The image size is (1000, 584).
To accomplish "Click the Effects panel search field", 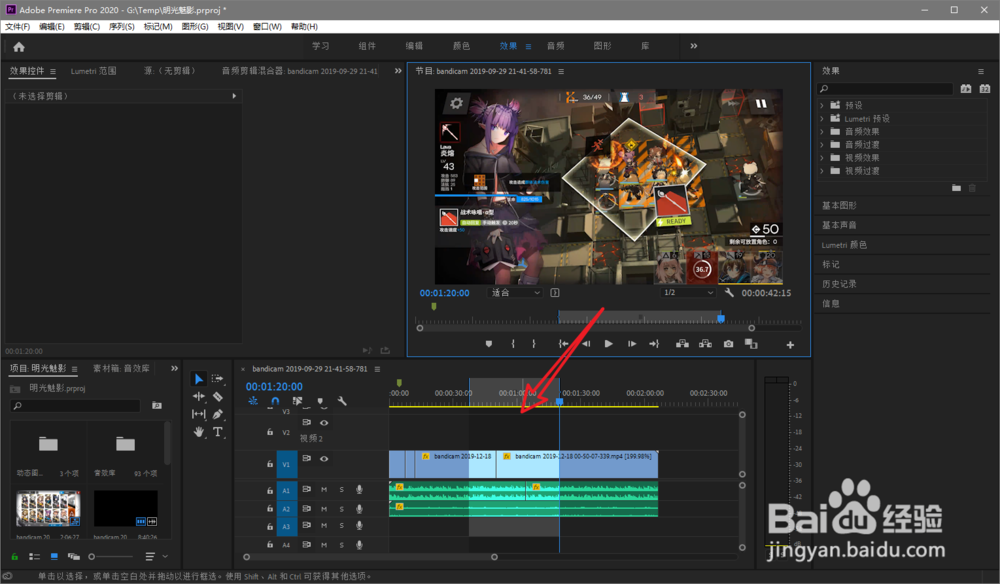I will [885, 89].
